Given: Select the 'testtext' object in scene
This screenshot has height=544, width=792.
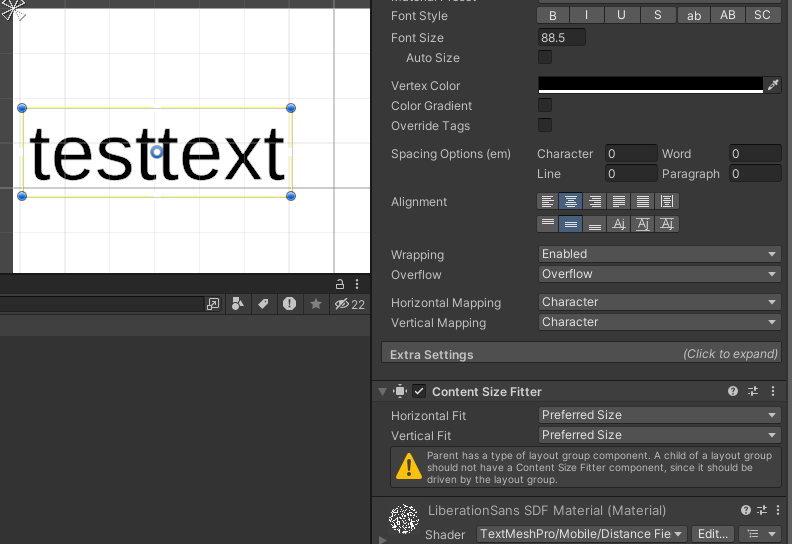Looking at the screenshot, I should pyautogui.click(x=157, y=153).
